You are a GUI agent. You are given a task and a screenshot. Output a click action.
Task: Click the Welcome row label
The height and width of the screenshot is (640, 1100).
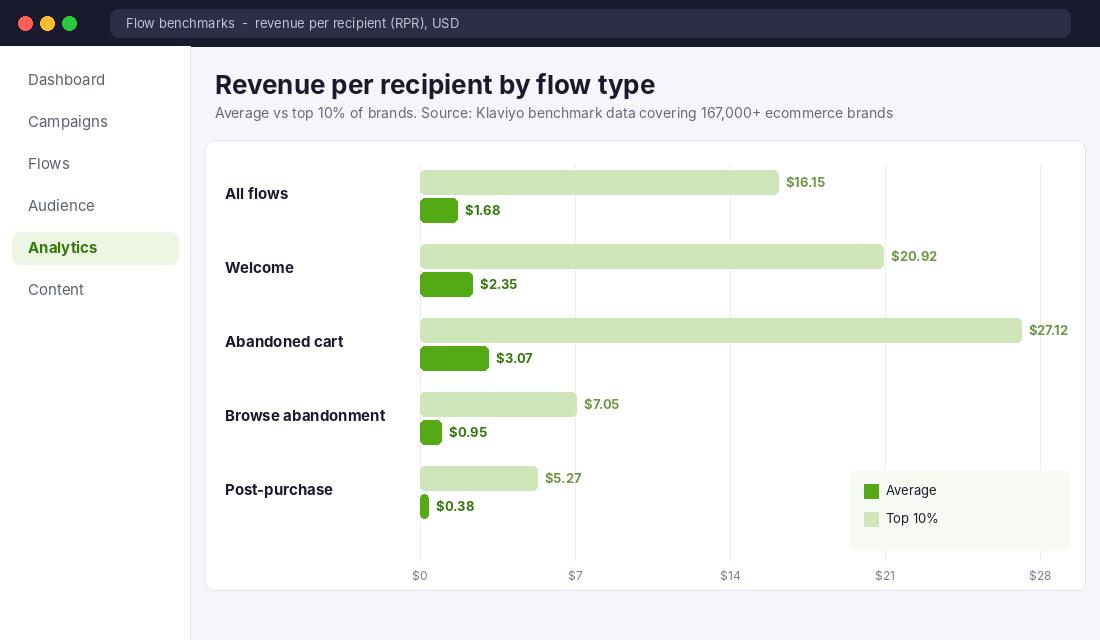(x=260, y=268)
